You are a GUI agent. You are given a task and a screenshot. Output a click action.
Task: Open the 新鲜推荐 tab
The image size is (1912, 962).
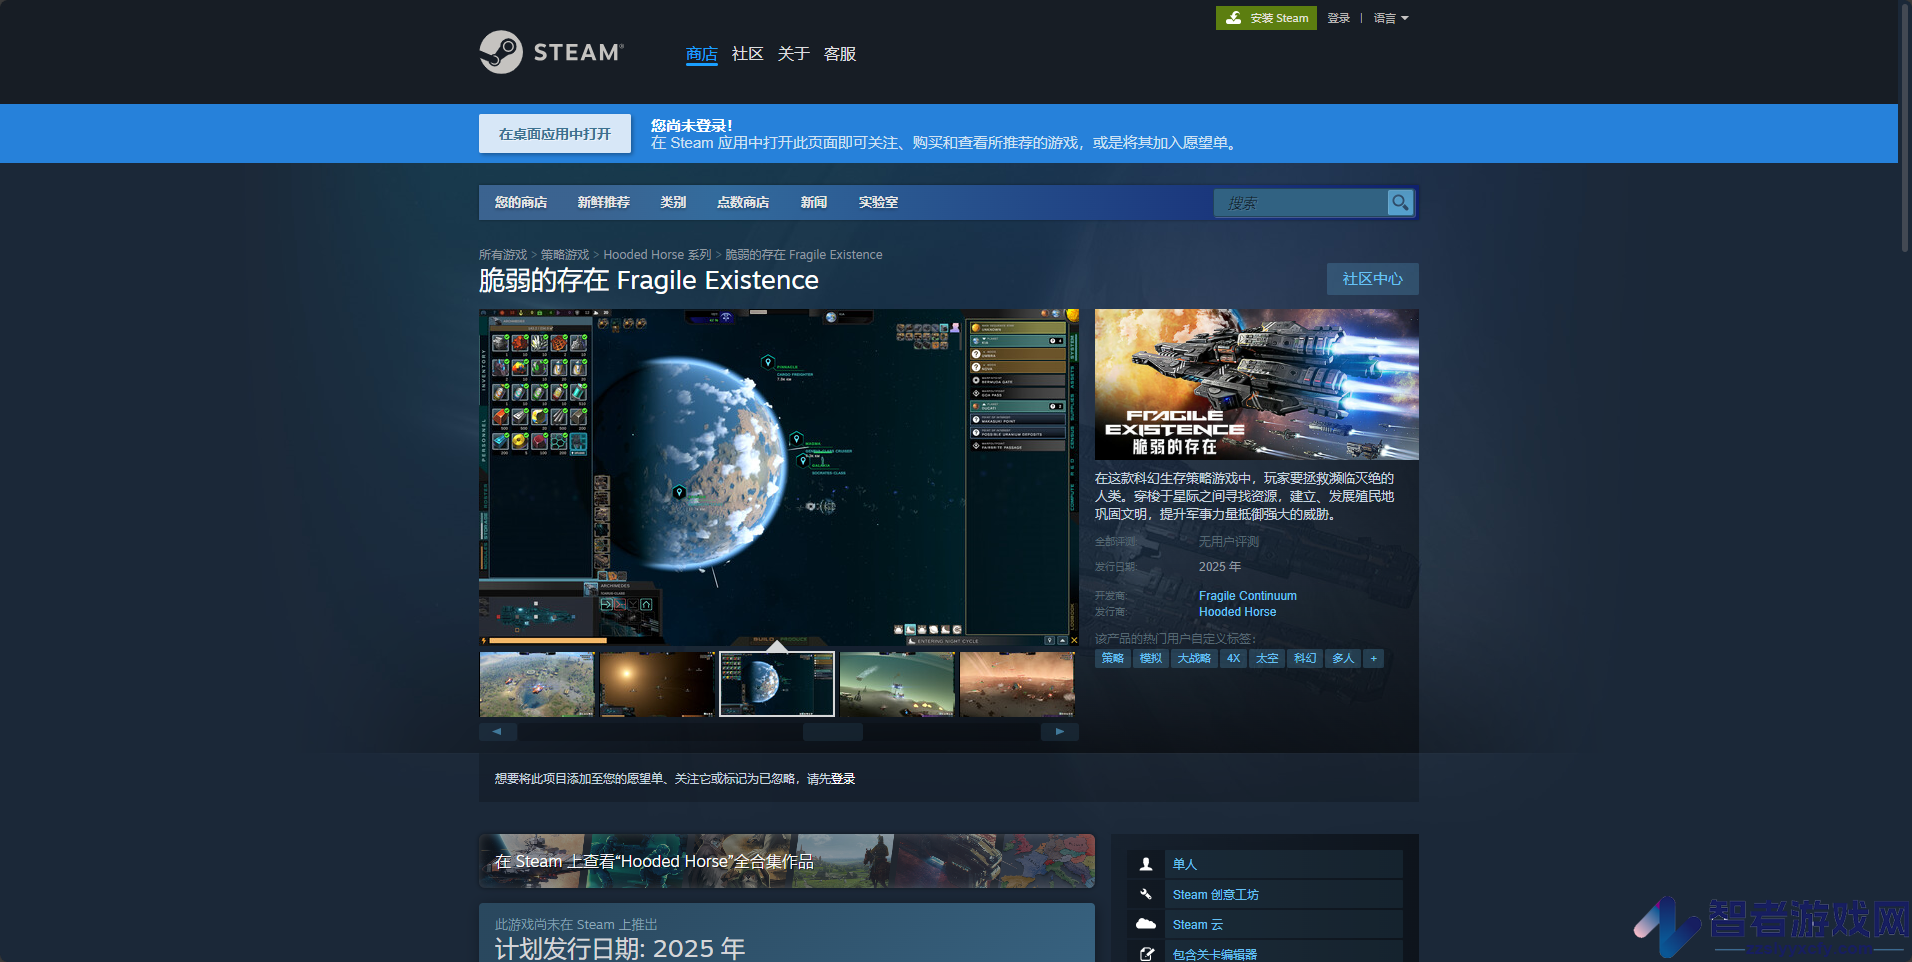click(604, 202)
